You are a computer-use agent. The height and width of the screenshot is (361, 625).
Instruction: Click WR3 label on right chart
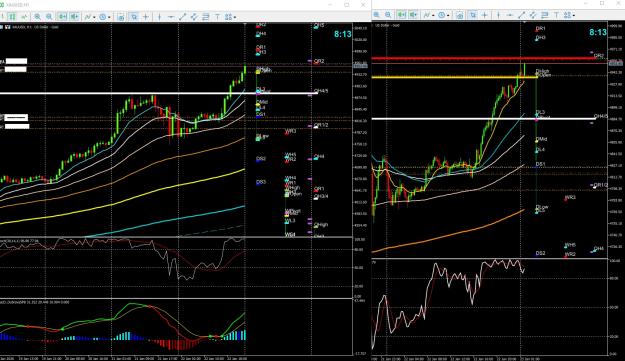(570, 197)
